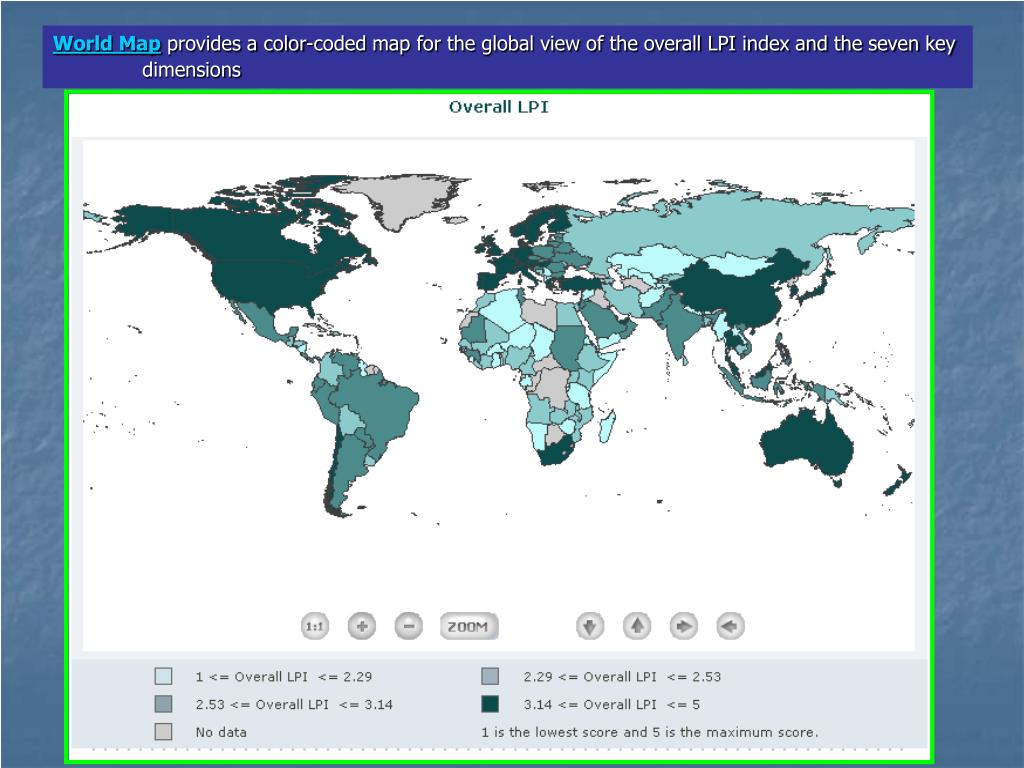
Task: Click Madagascar on the map
Action: [x=608, y=426]
